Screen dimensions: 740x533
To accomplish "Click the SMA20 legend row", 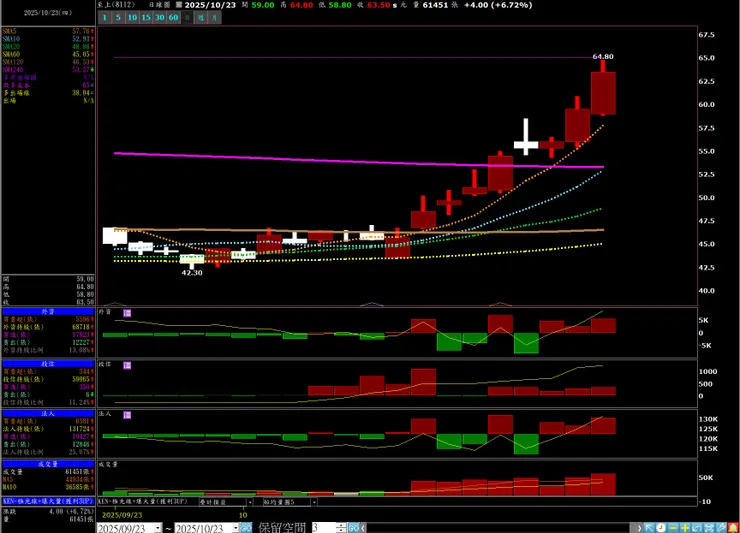I will (x=48, y=47).
